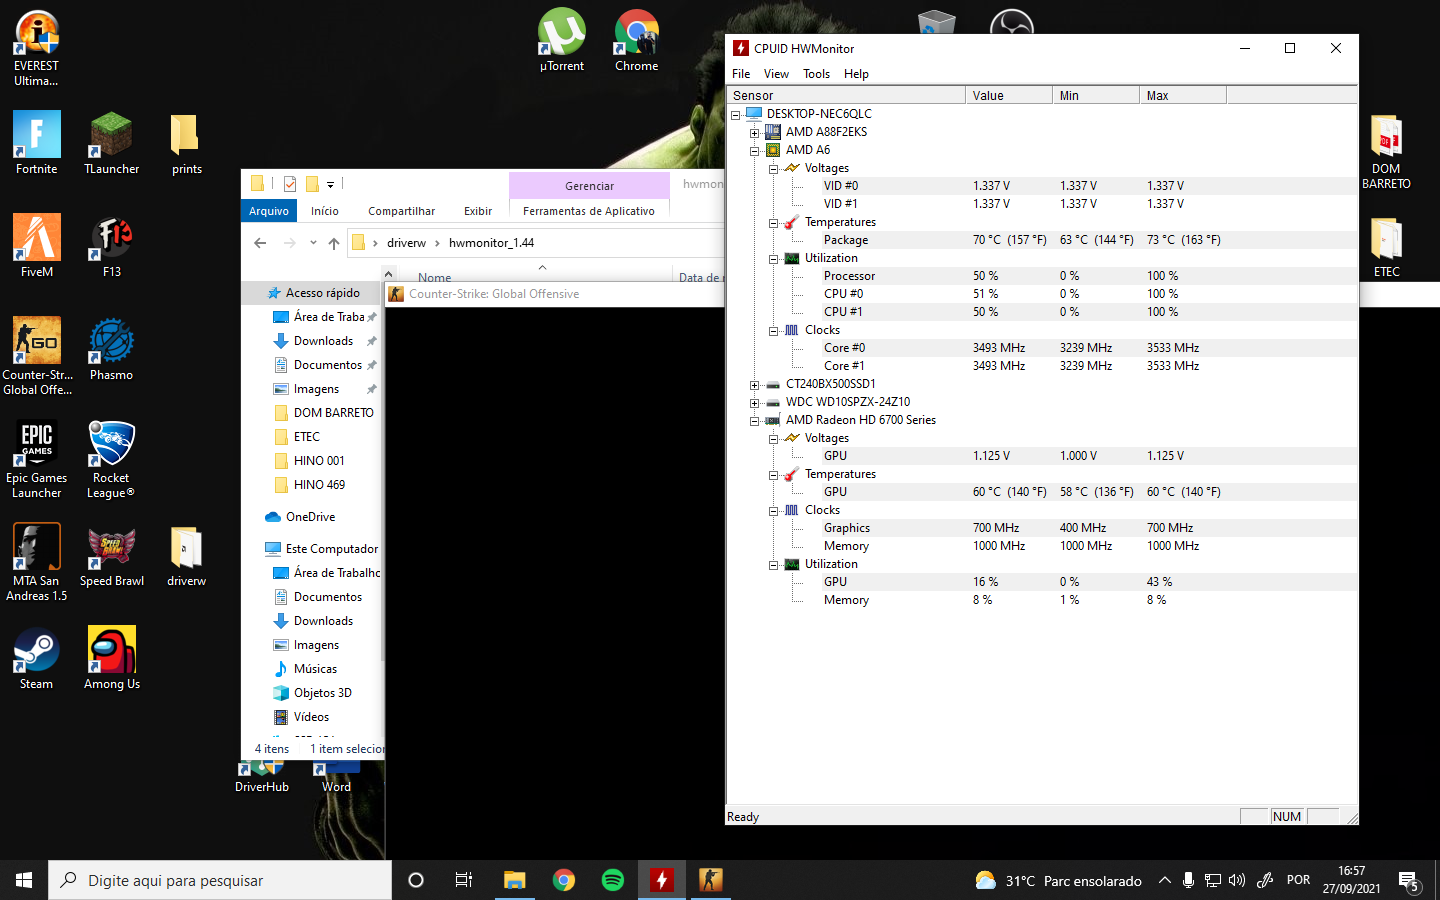Show hidden system tray icons
Viewport: 1440px width, 900px height.
[x=1165, y=881]
